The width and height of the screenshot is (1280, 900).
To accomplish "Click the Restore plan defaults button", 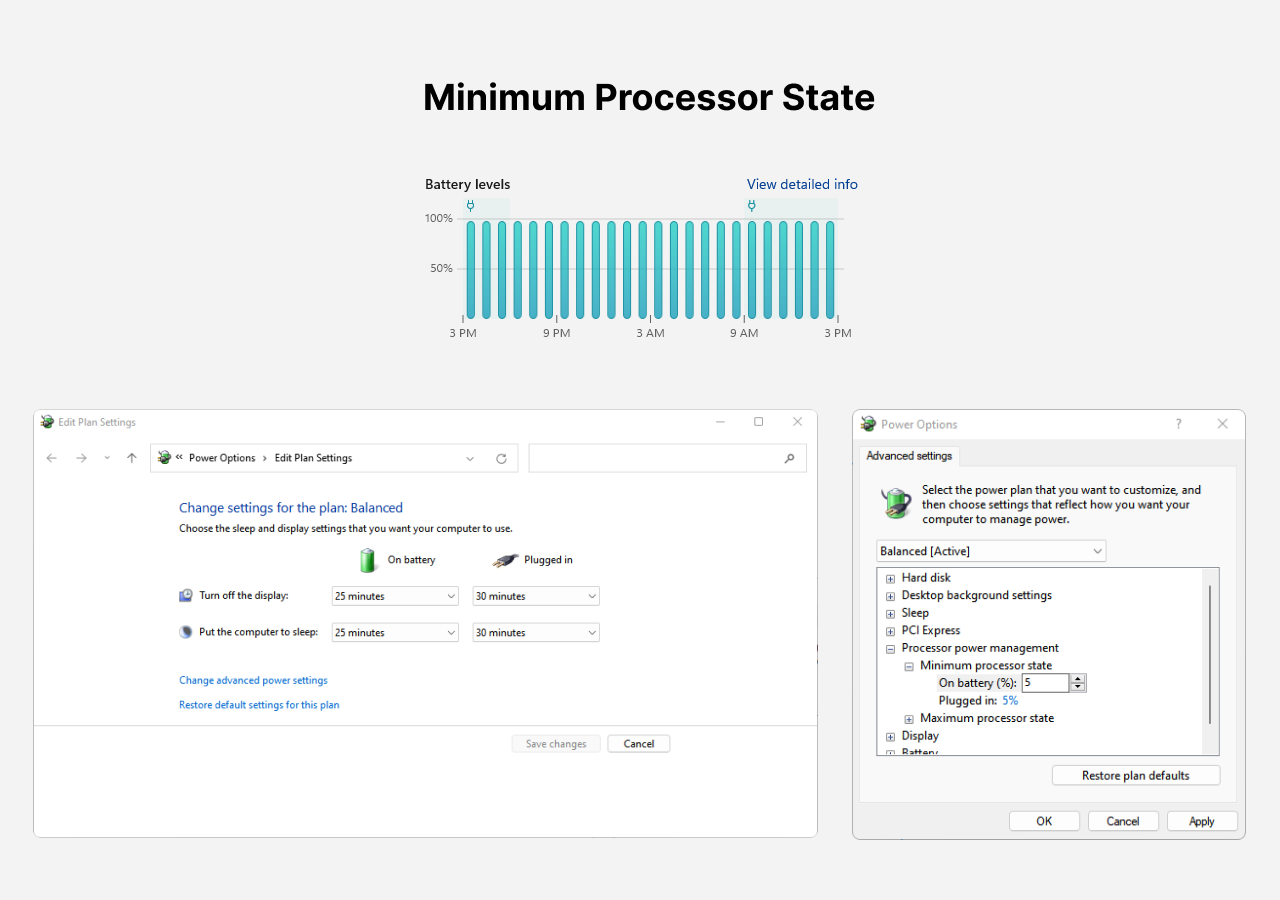I will pyautogui.click(x=1135, y=775).
